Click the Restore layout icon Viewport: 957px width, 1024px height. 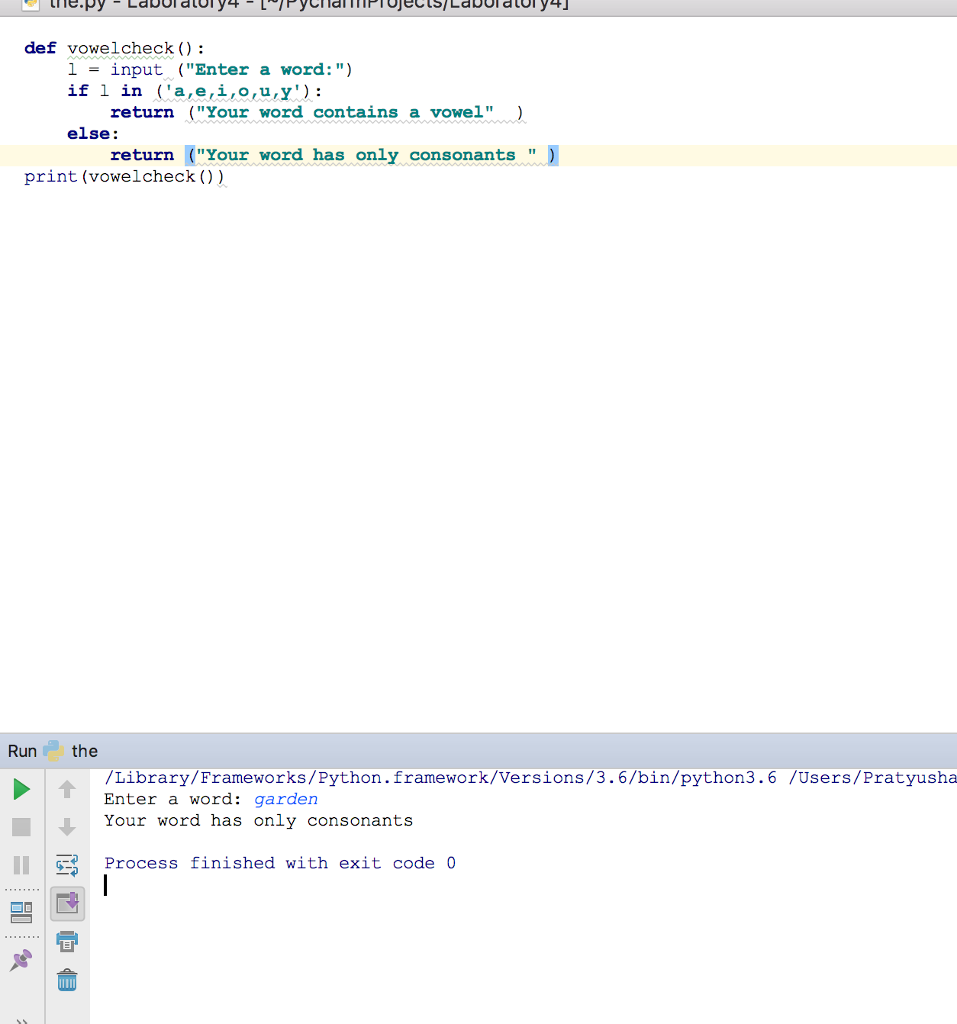(x=22, y=912)
